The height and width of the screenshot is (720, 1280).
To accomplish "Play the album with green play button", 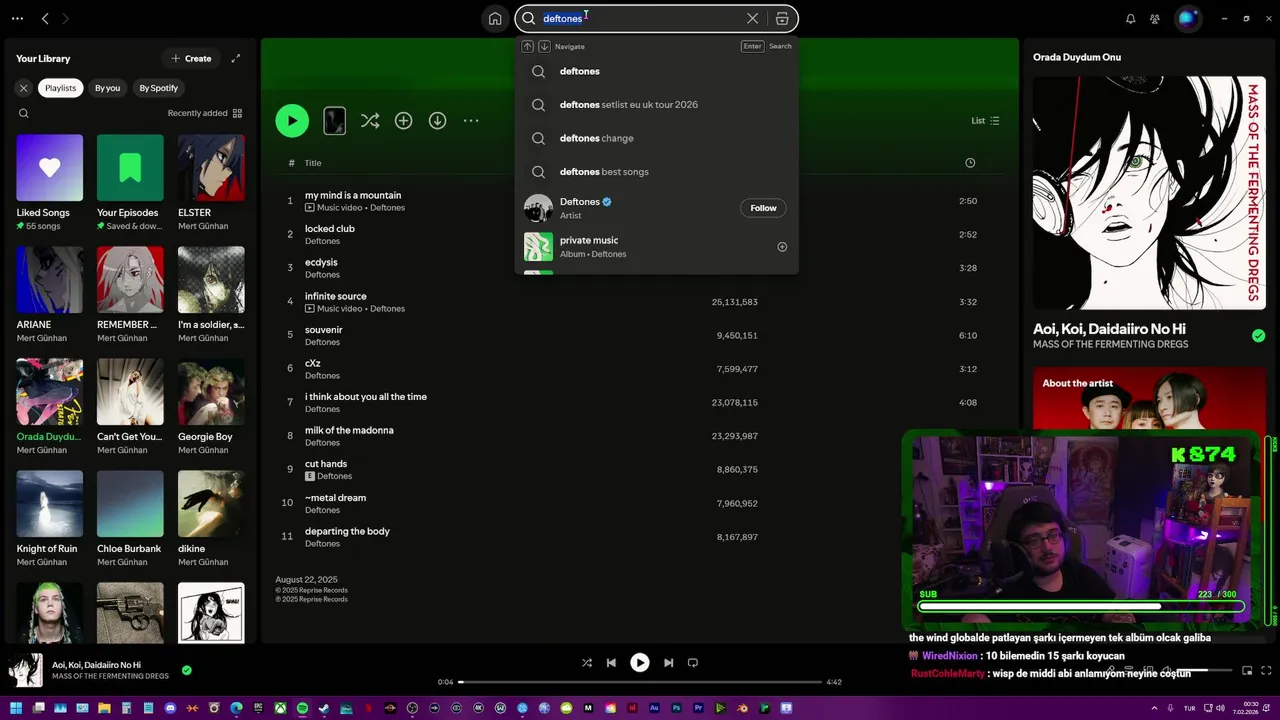I will (x=292, y=121).
